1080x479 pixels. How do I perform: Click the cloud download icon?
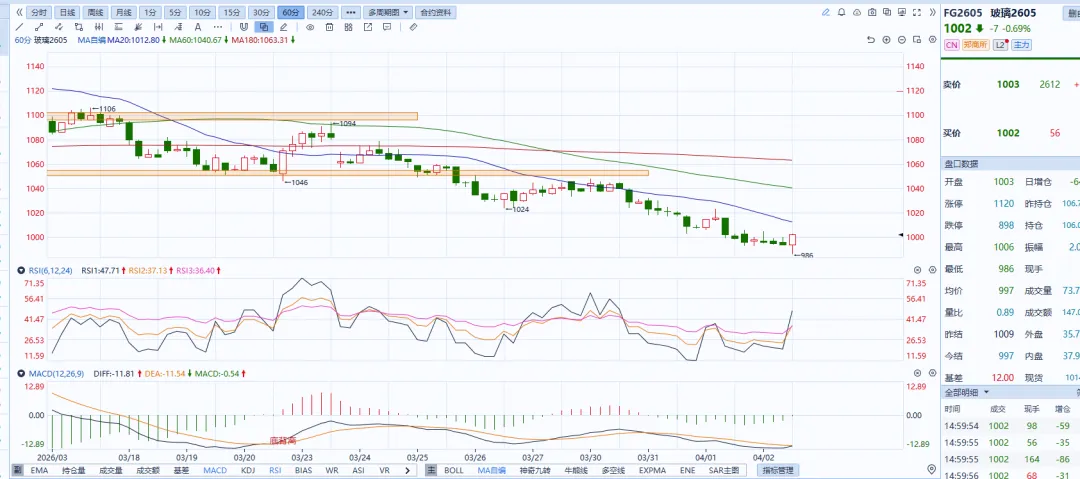pyautogui.click(x=857, y=12)
